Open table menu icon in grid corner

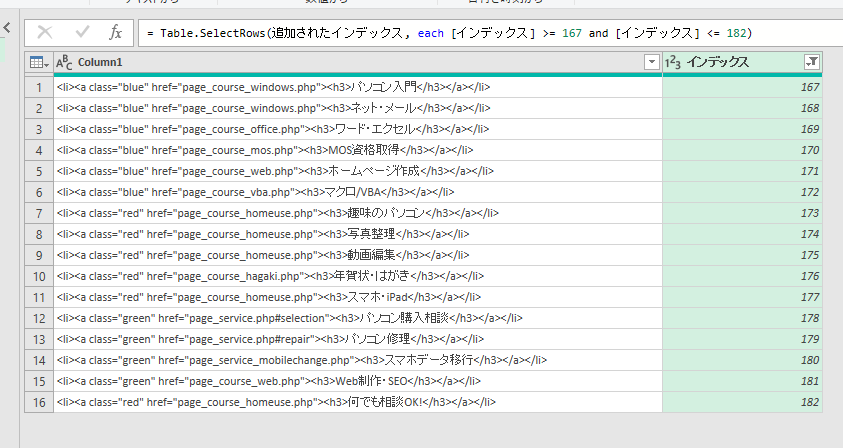pos(39,62)
